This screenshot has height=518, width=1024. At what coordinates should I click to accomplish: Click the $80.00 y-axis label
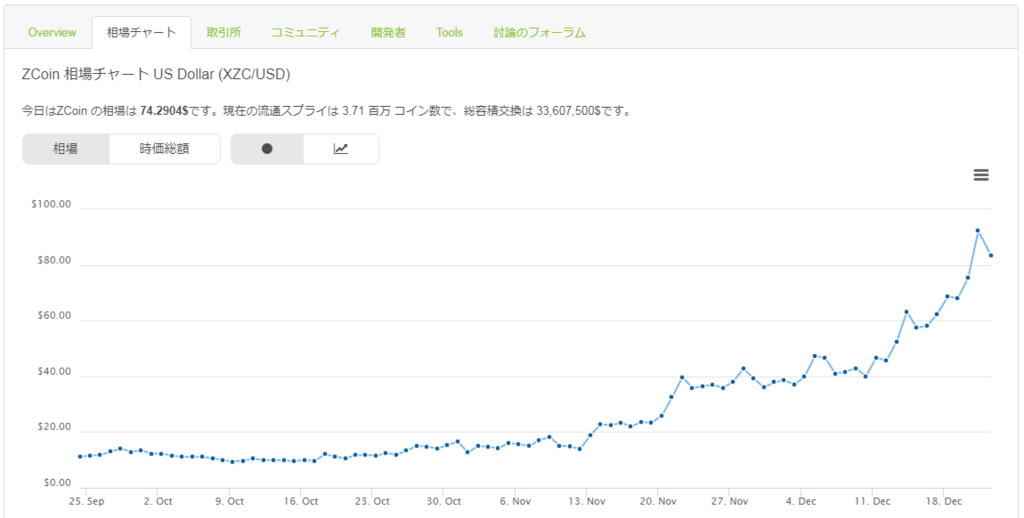(x=53, y=261)
